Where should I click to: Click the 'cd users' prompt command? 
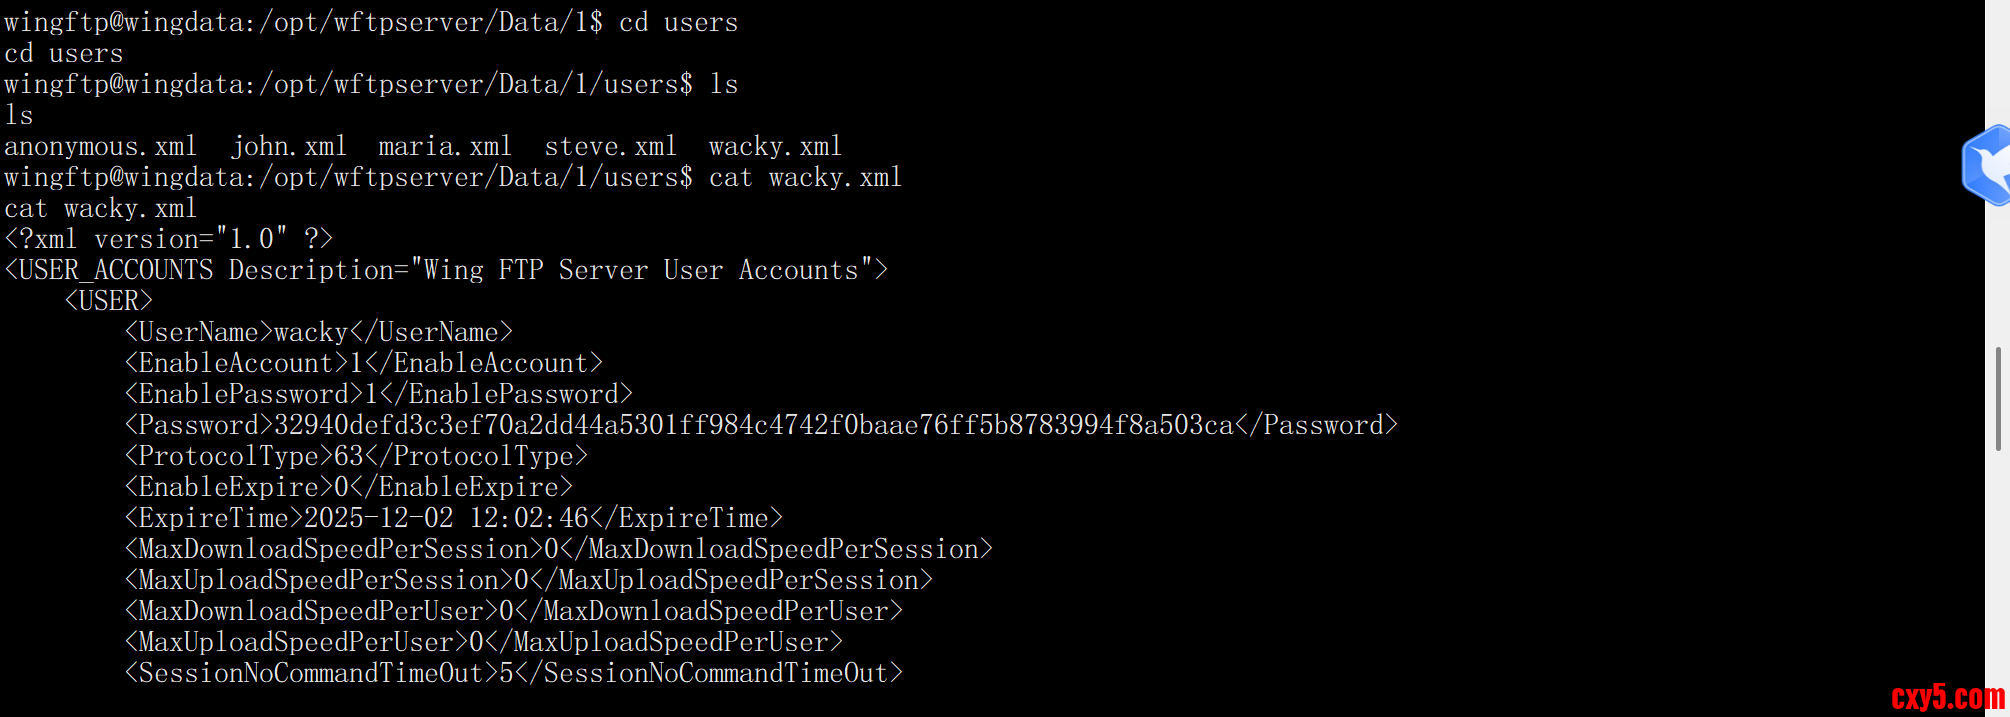click(x=678, y=23)
